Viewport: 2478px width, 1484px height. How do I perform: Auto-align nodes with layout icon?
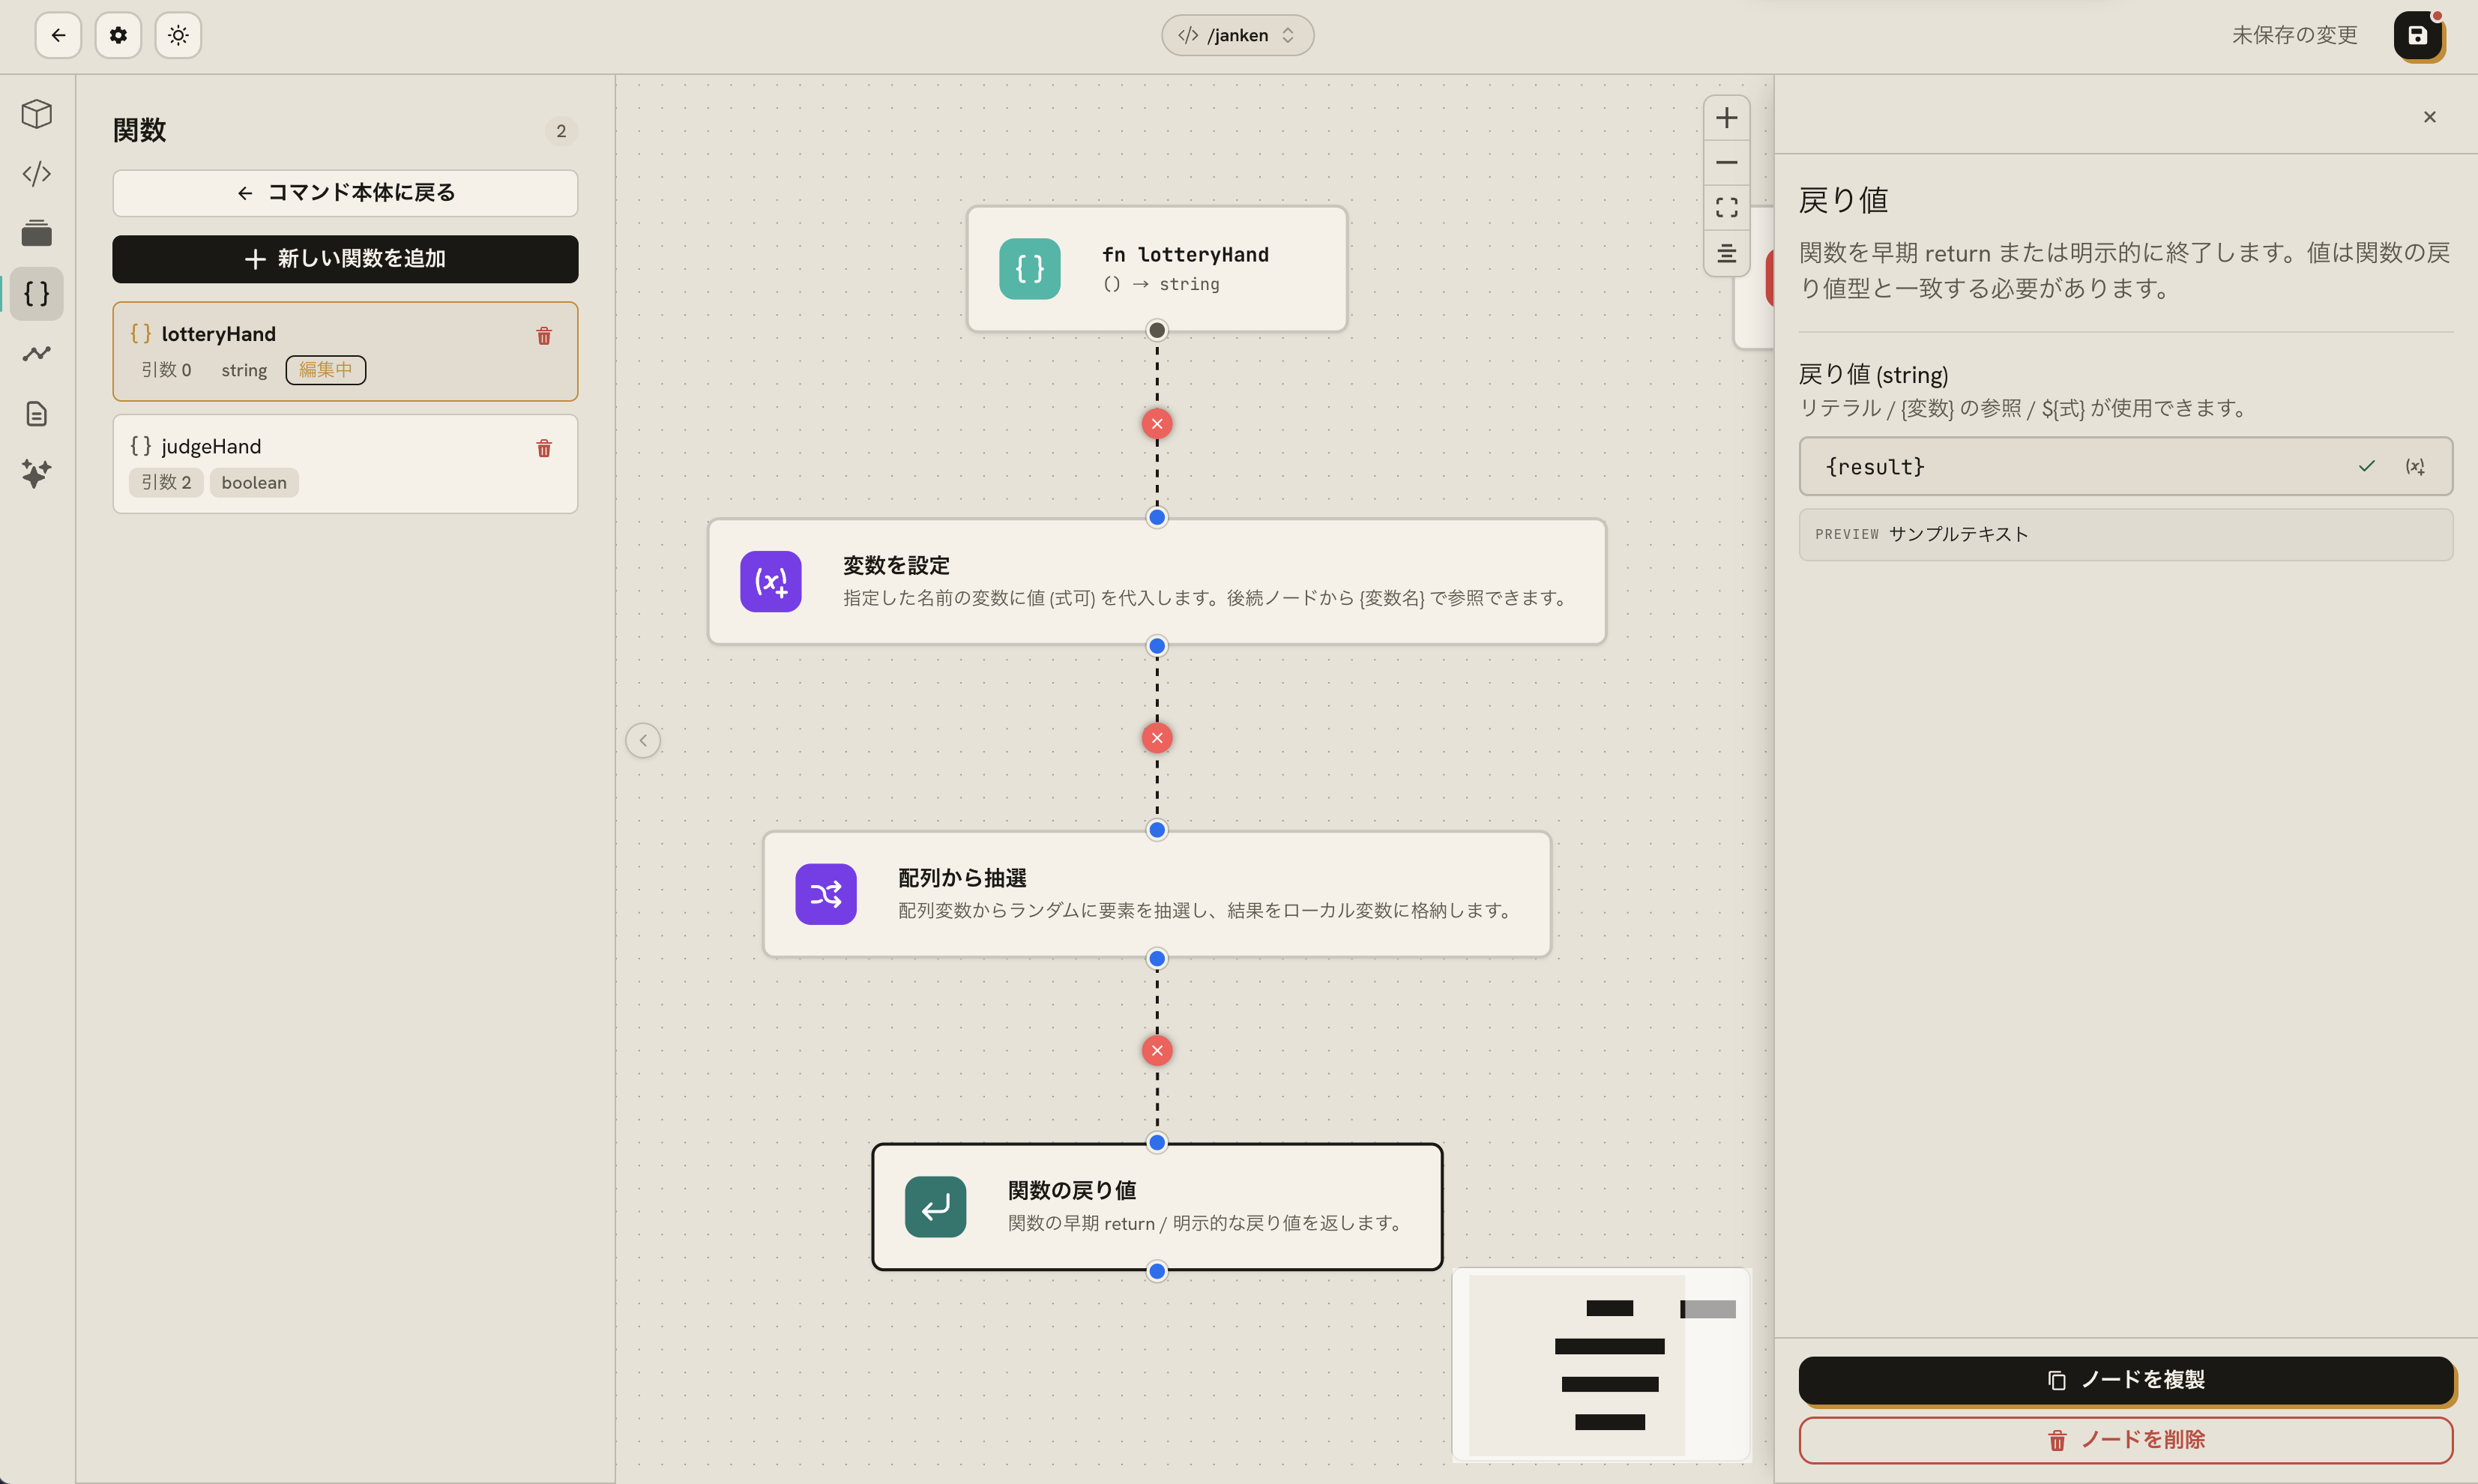point(1727,254)
